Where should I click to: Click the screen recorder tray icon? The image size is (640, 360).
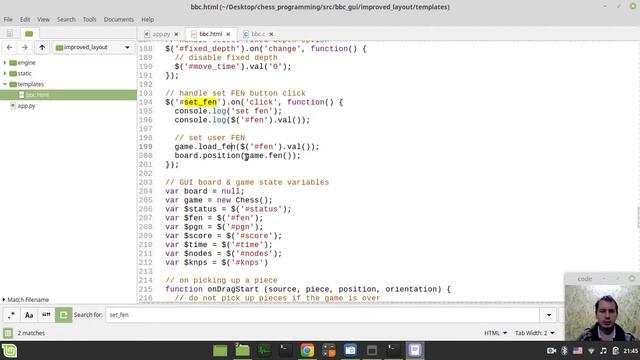pyautogui.click(x=551, y=351)
